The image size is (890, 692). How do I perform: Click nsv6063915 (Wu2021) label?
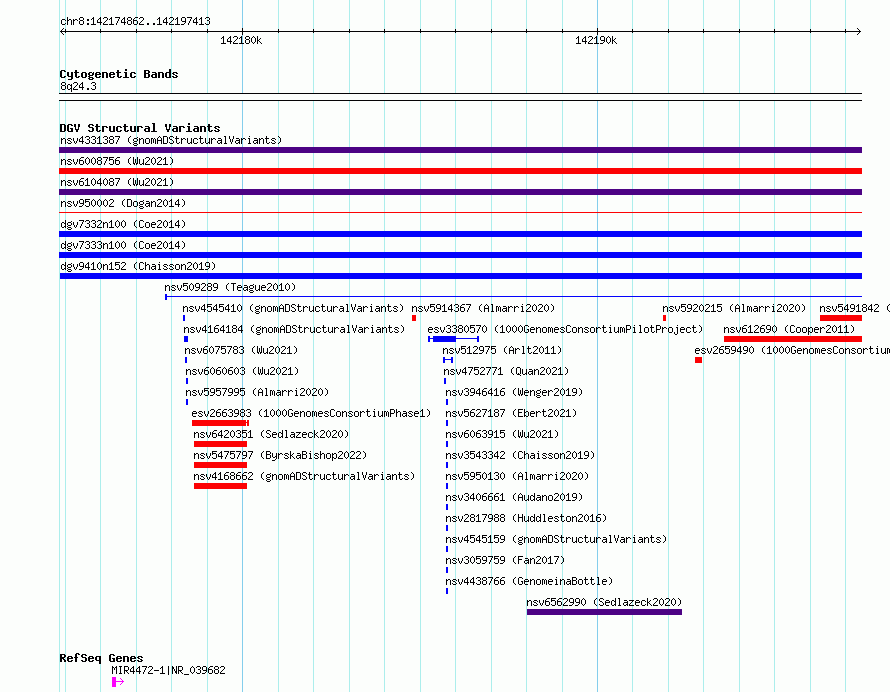click(502, 434)
